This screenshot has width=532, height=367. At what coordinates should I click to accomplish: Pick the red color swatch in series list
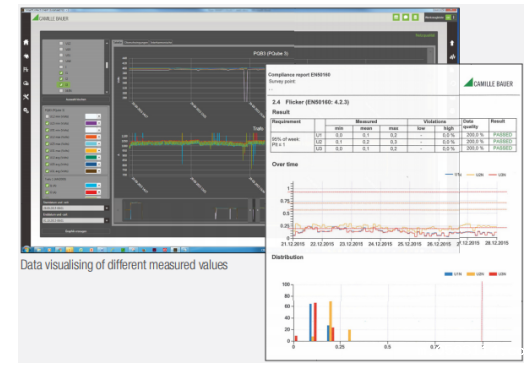pos(91,192)
